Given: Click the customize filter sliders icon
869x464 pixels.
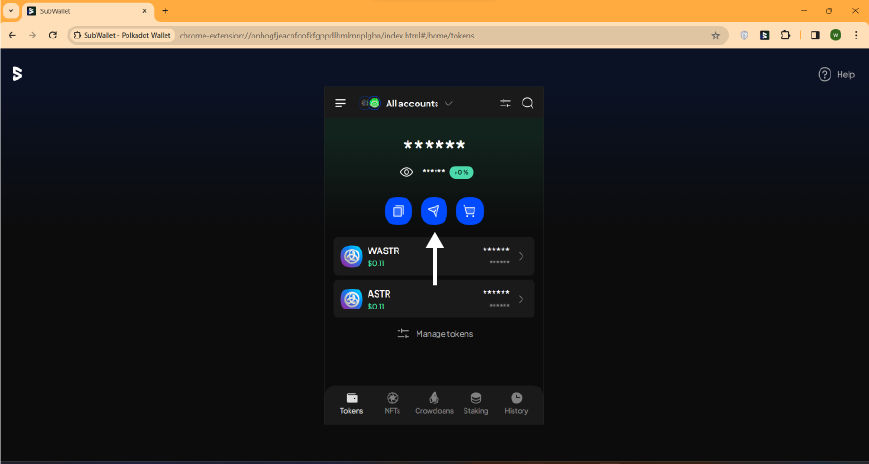Looking at the screenshot, I should 505,103.
